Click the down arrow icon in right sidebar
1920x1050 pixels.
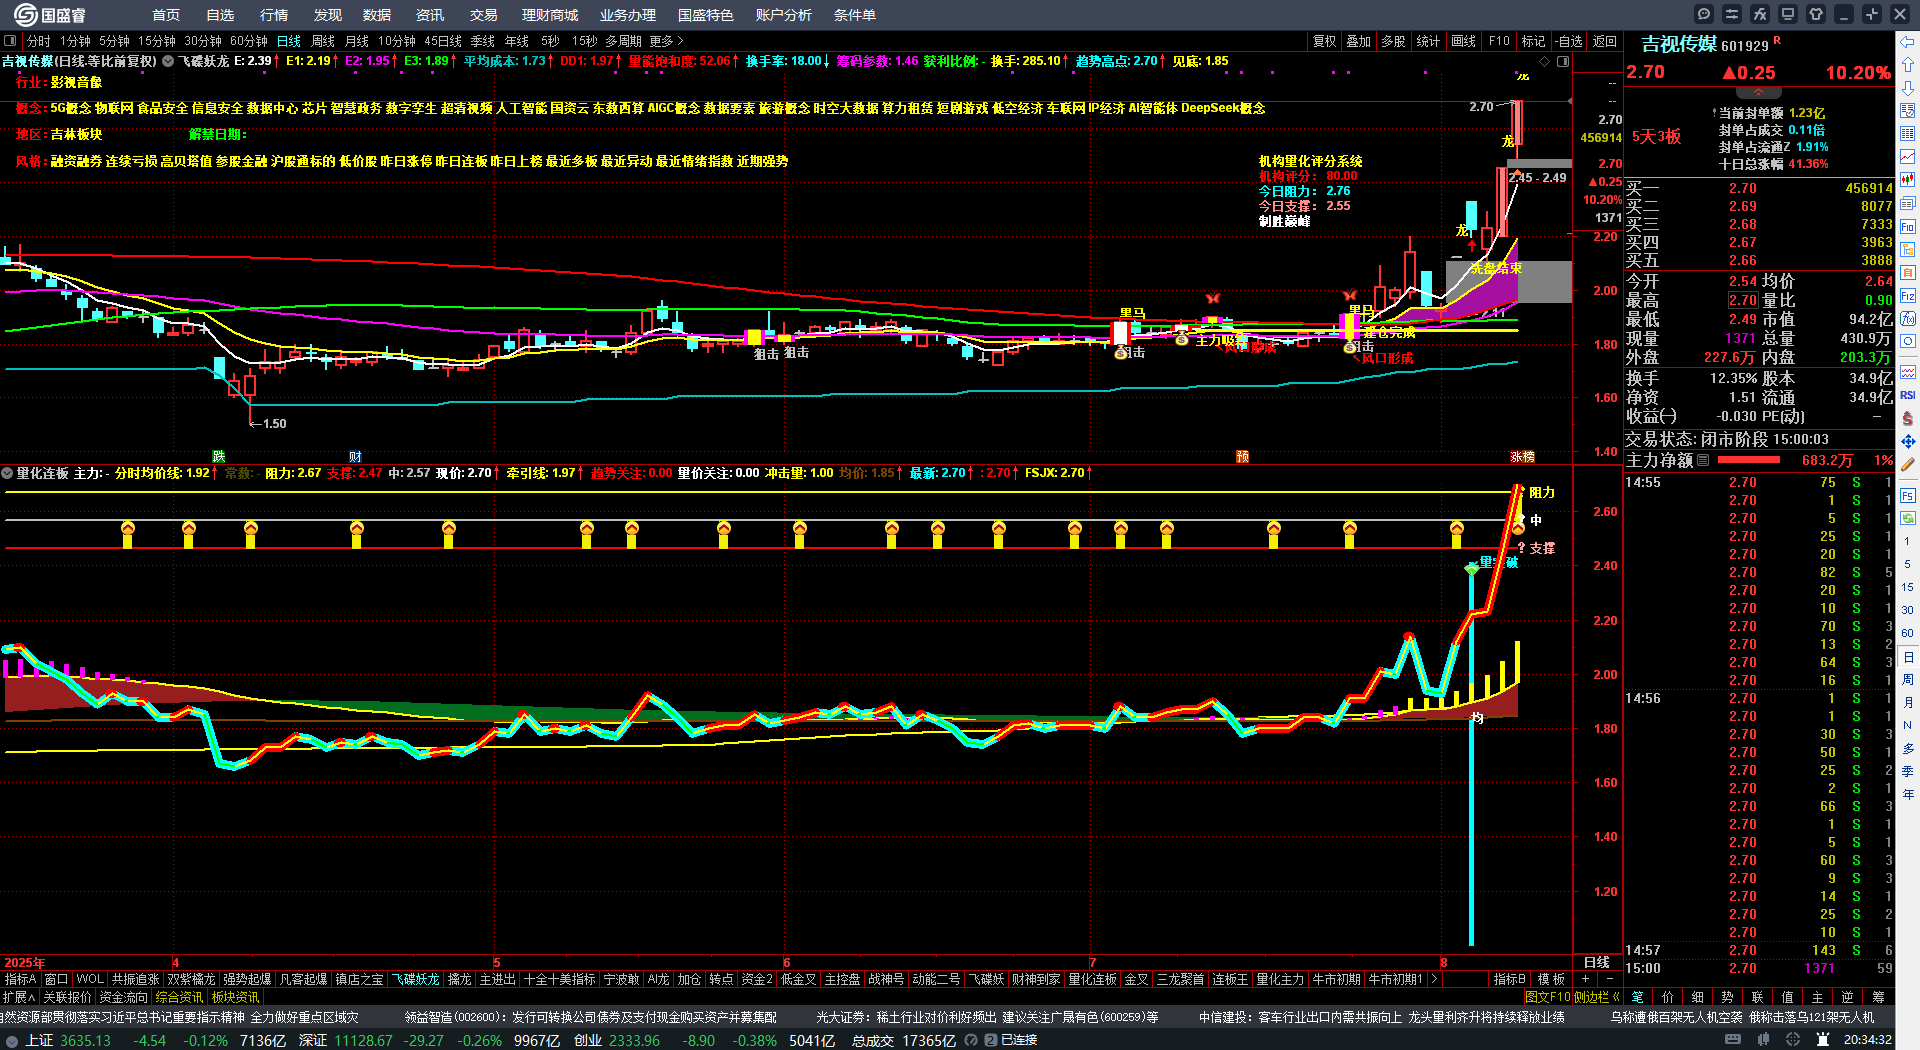coord(1908,88)
